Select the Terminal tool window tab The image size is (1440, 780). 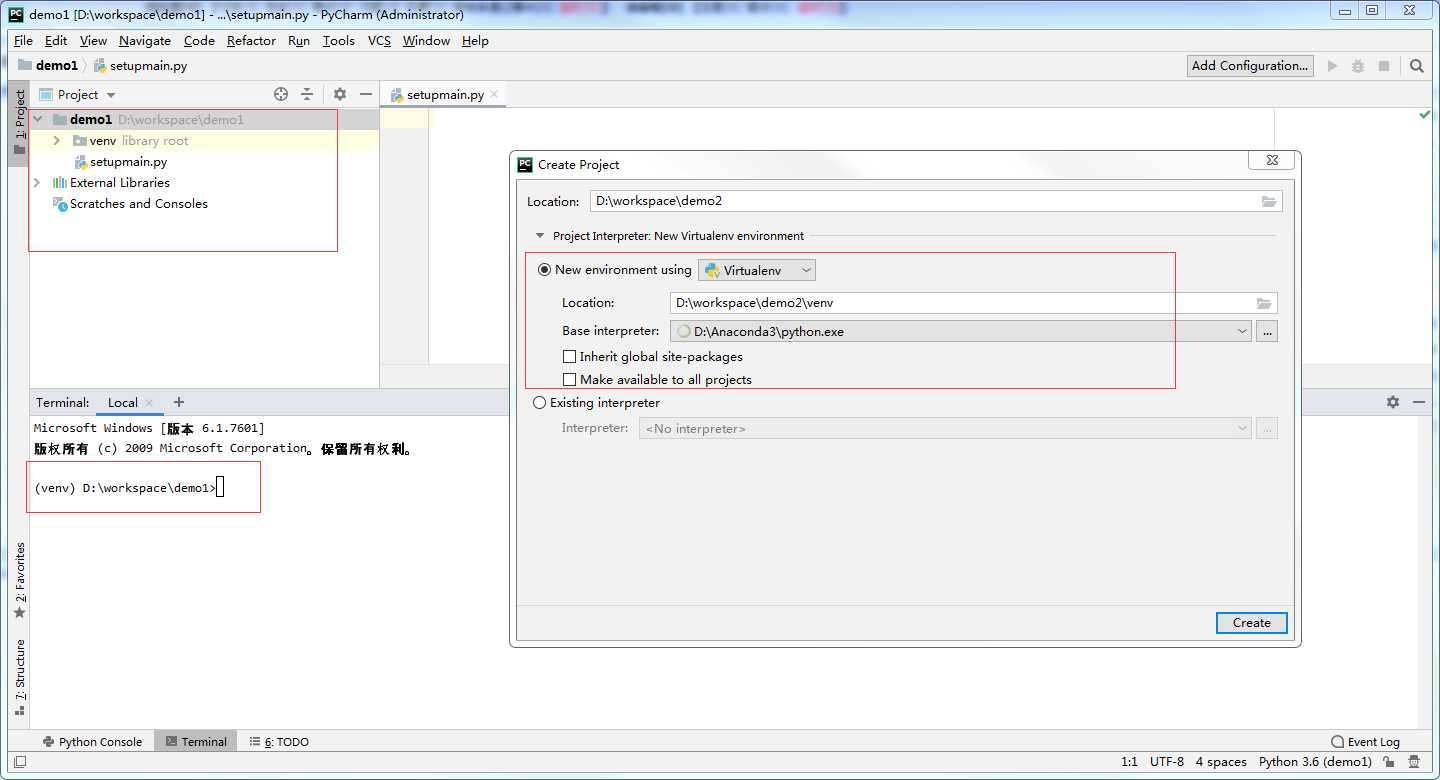coord(196,742)
